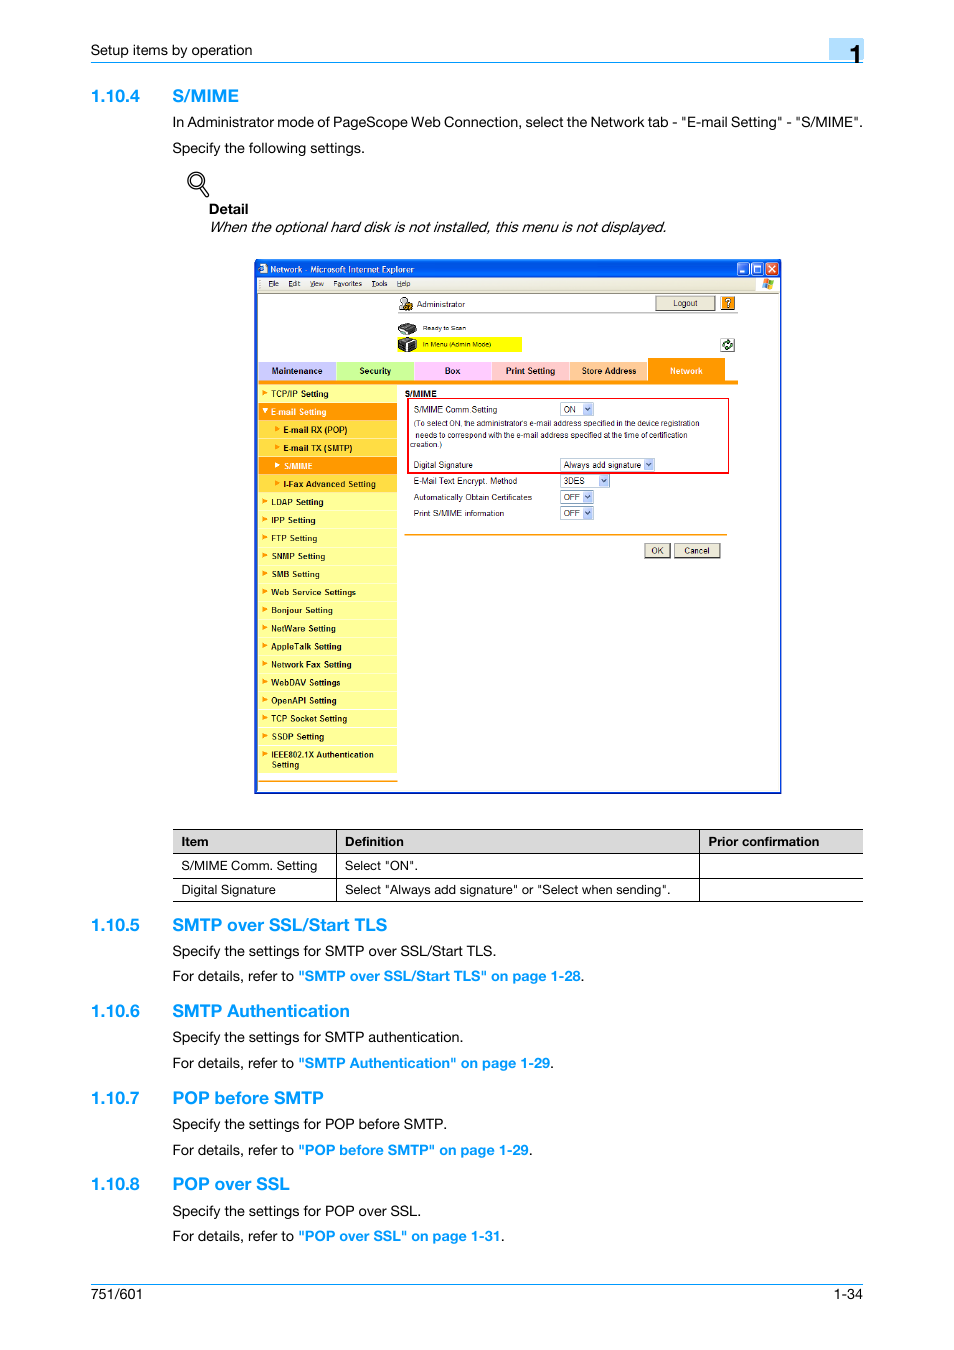
Task: Click the In Menu printer status icon
Action: pos(407,344)
